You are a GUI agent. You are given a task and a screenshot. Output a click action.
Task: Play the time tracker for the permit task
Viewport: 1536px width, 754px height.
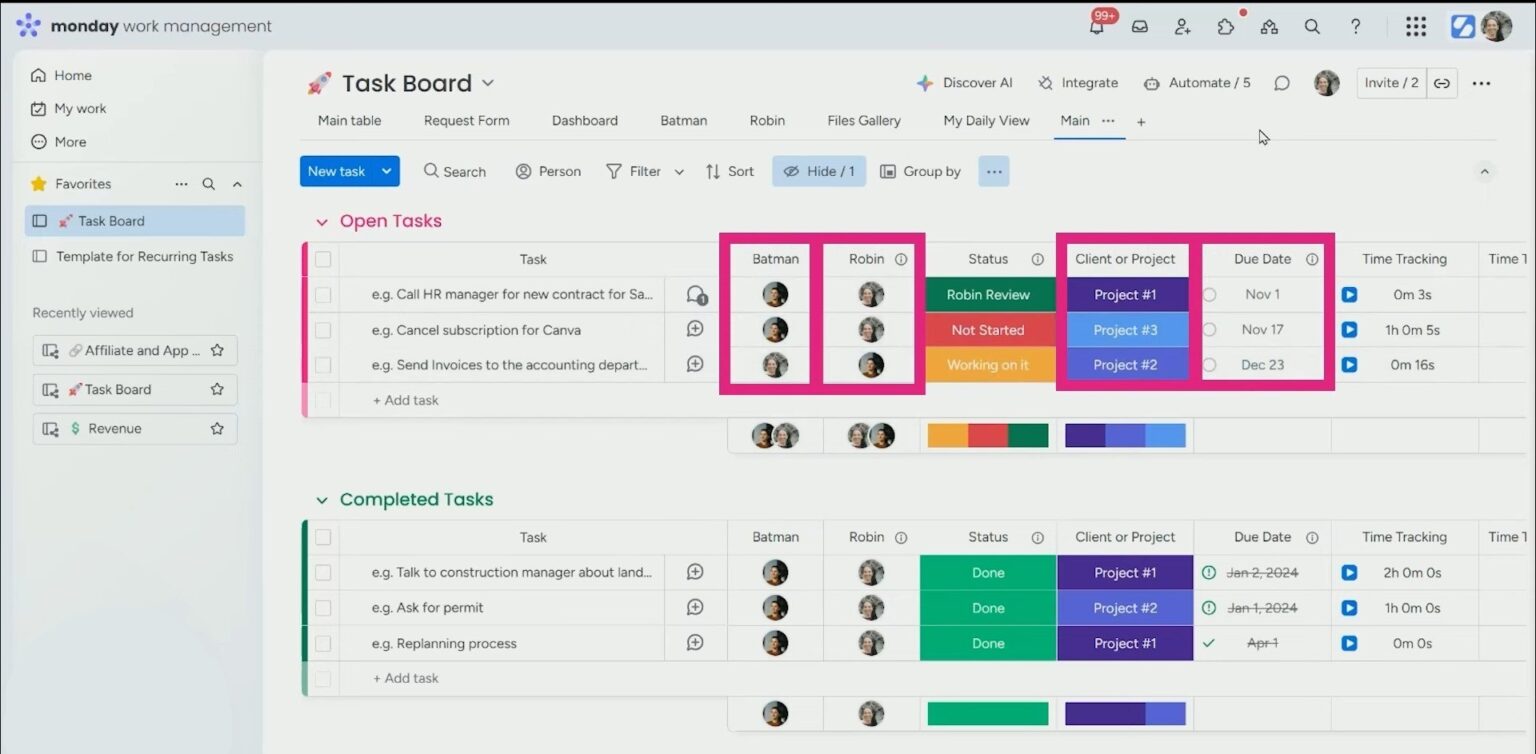pyautogui.click(x=1350, y=607)
